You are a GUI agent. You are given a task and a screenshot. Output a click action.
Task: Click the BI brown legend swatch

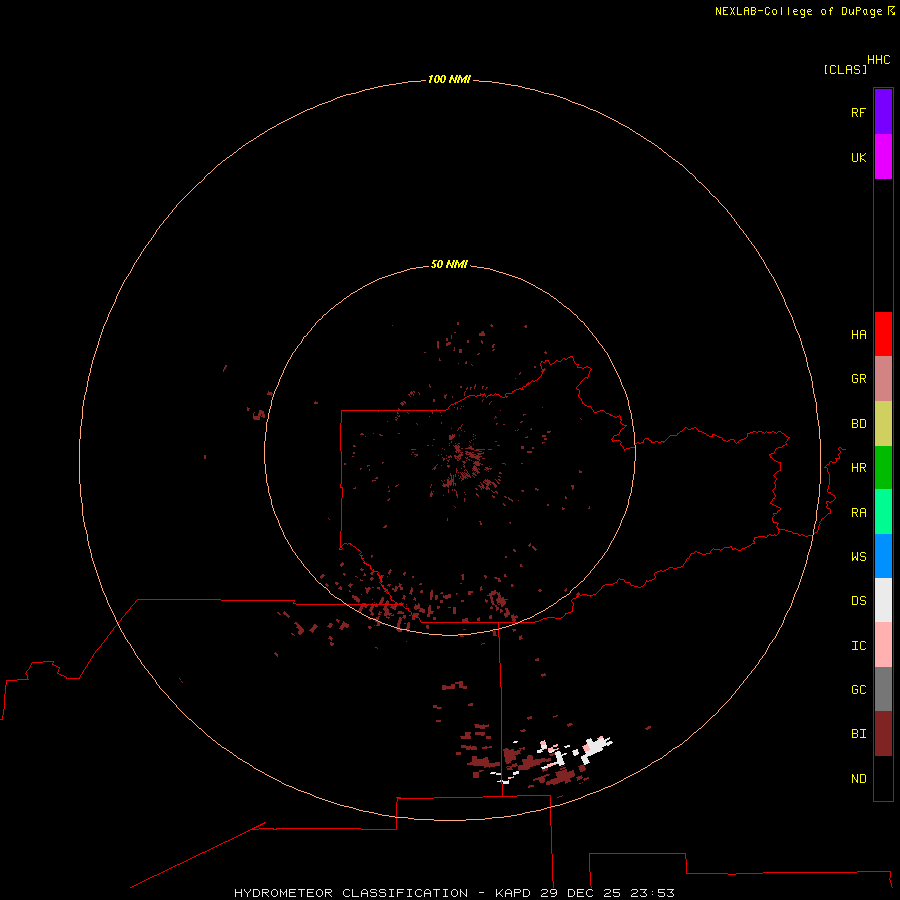(883, 734)
